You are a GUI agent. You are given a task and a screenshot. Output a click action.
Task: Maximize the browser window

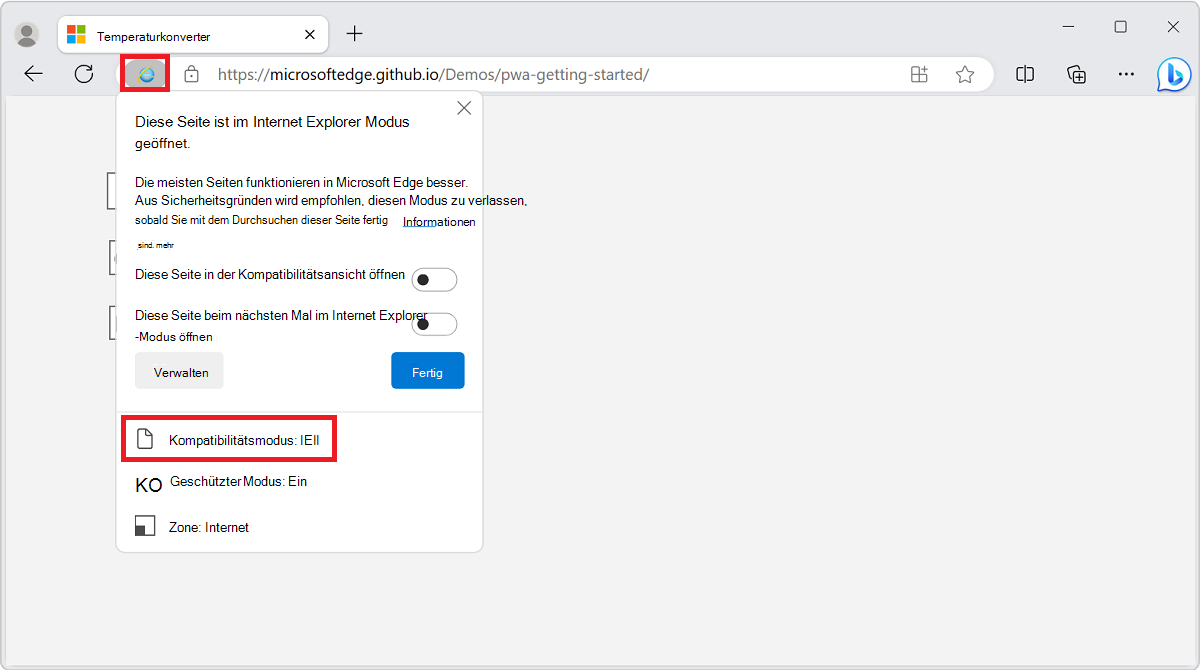pos(1120,27)
